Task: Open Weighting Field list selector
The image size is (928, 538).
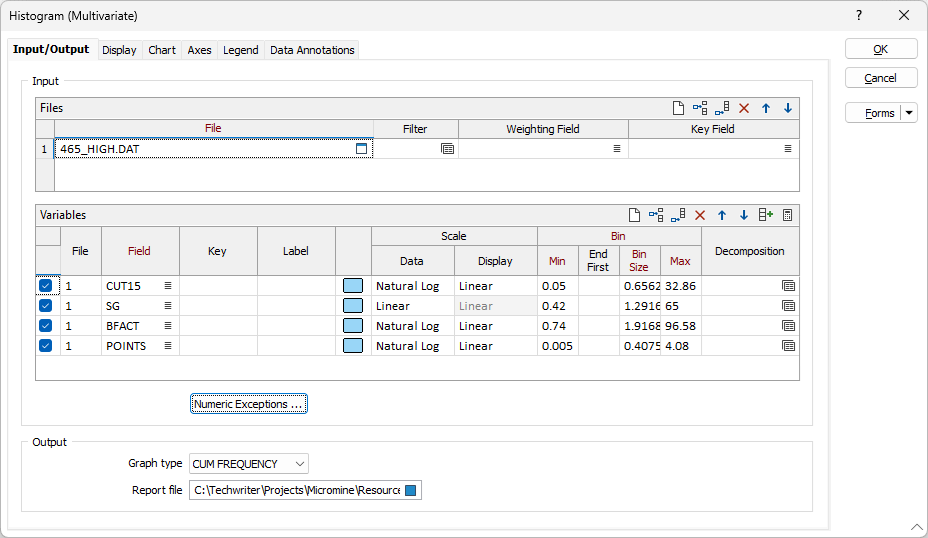Action: coord(617,149)
